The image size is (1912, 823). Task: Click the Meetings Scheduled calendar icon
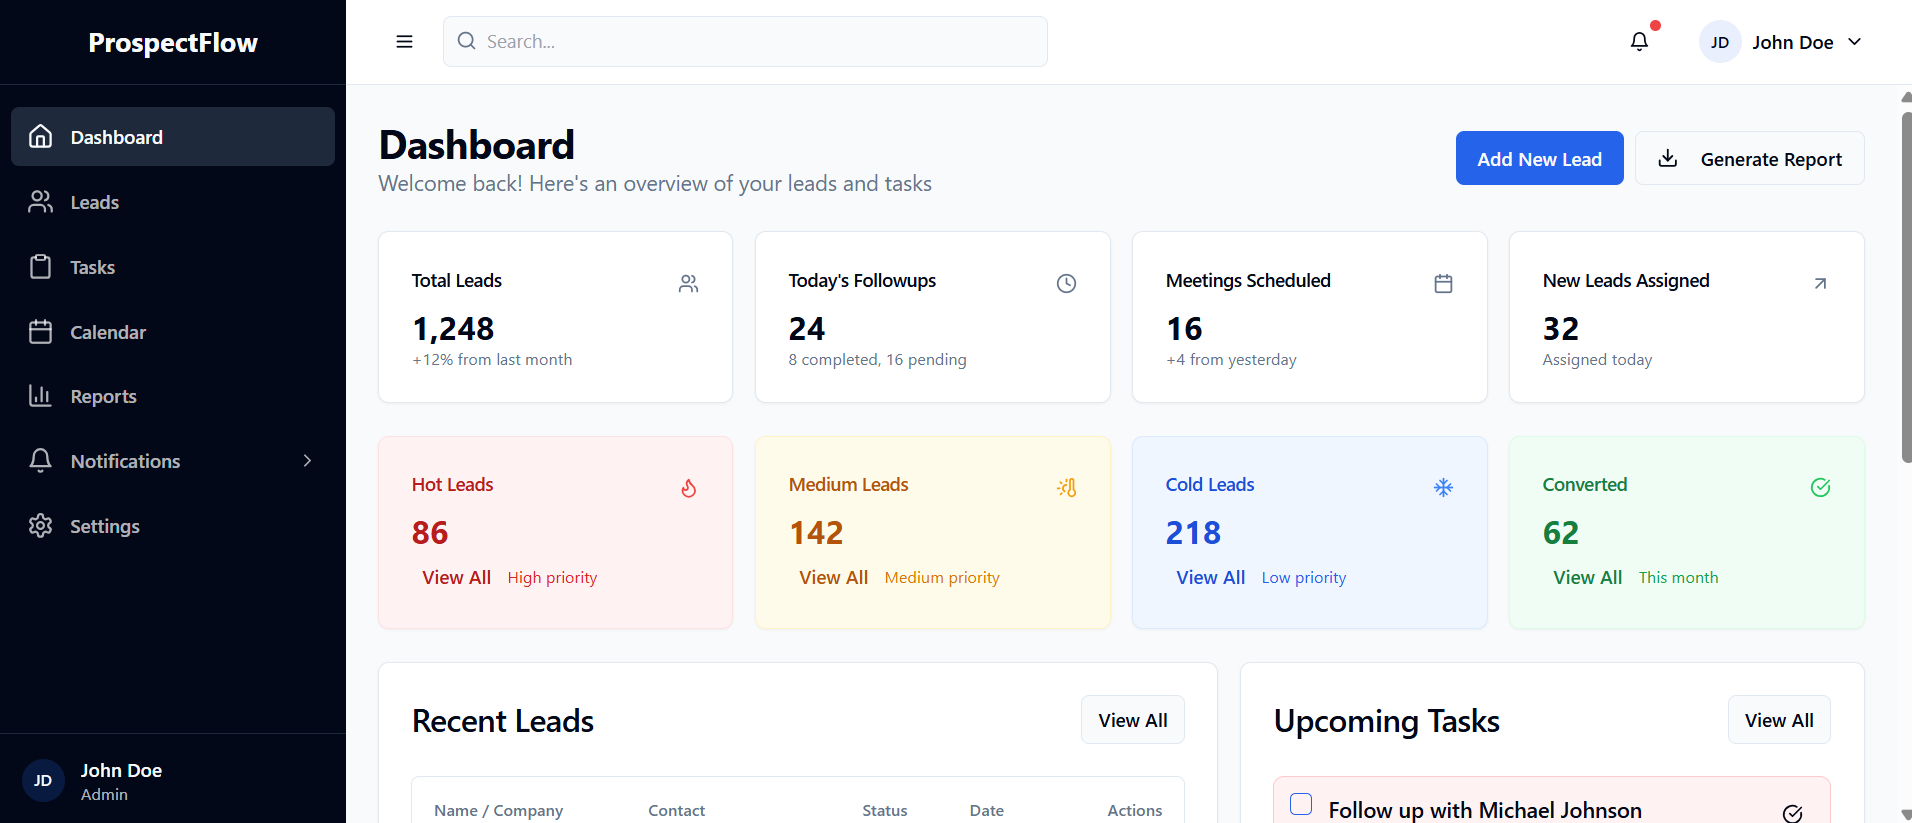(x=1443, y=284)
